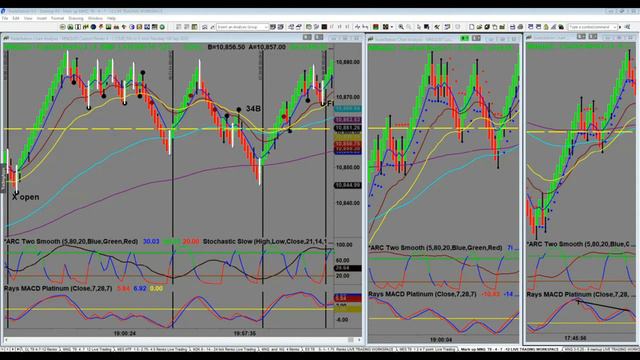Screen dimensions: 640x360
Task: Click the 19:00:04 time label in middle chart
Action: 441,340
